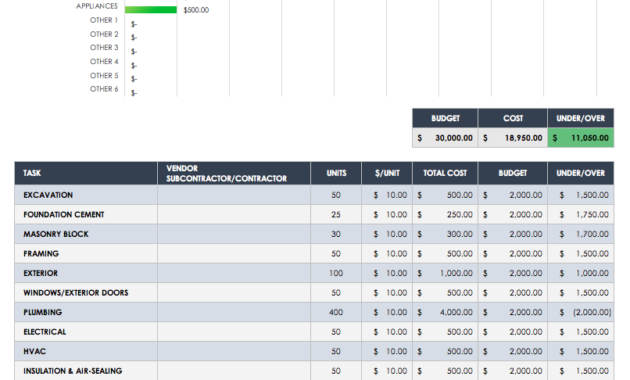The width and height of the screenshot is (630, 380).
Task: Click the TASK column header
Action: (86, 173)
